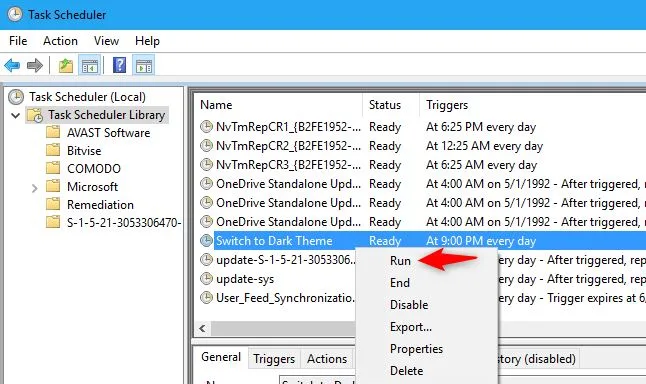This screenshot has width=646, height=384.
Task: Select the update-sys task name
Action: (x=245, y=279)
